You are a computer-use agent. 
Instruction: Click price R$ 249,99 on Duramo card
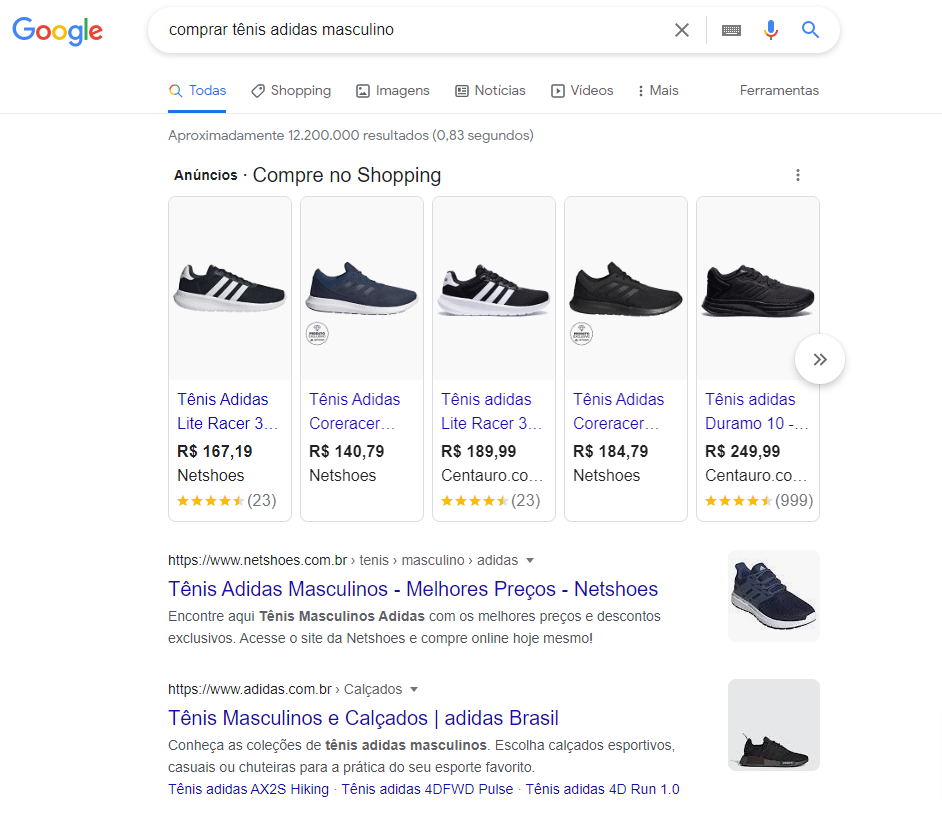[743, 451]
